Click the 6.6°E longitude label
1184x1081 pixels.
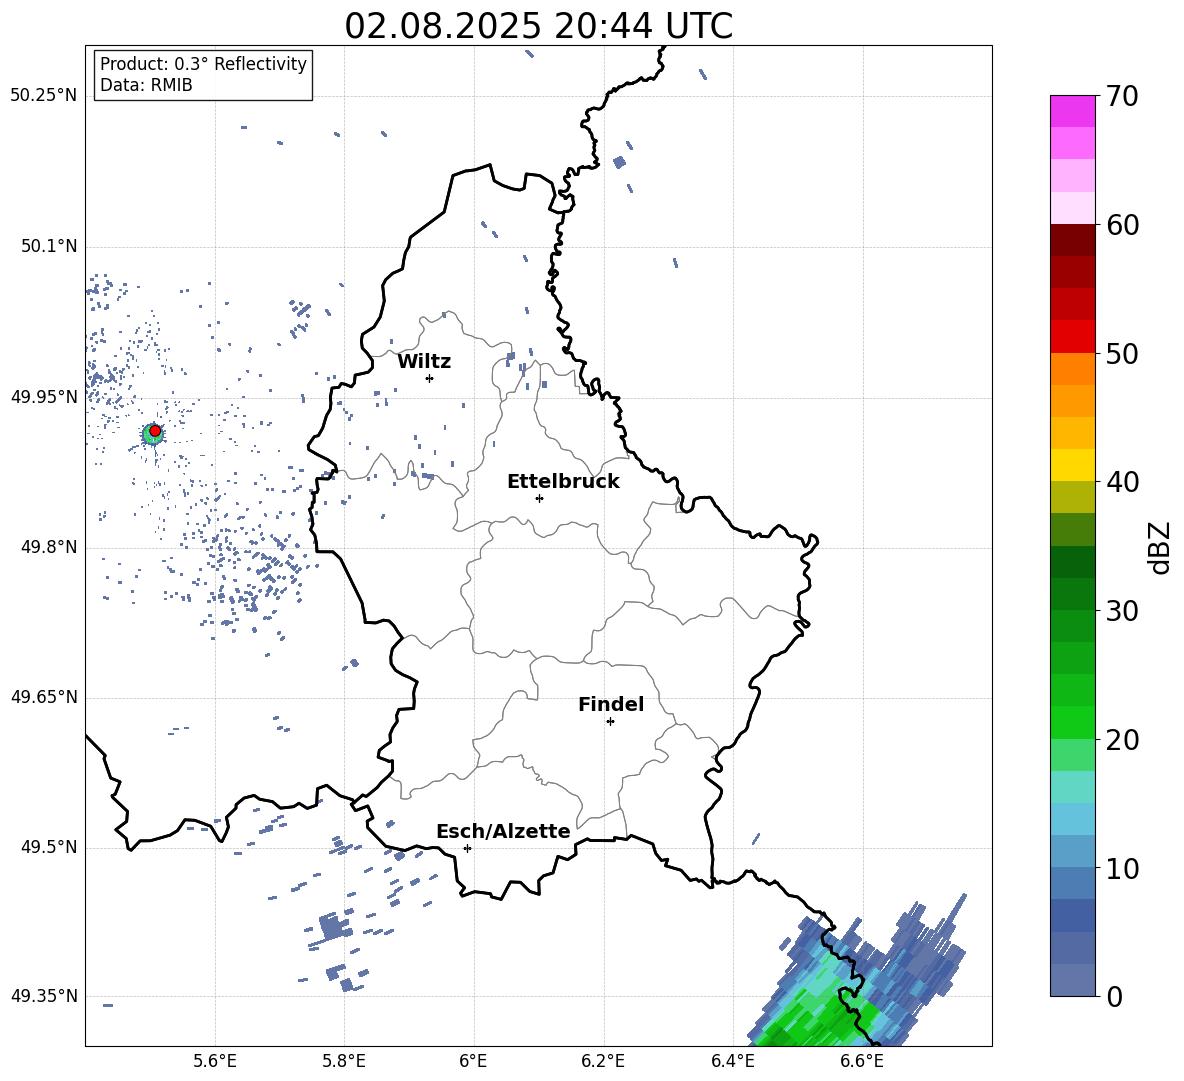(862, 1061)
